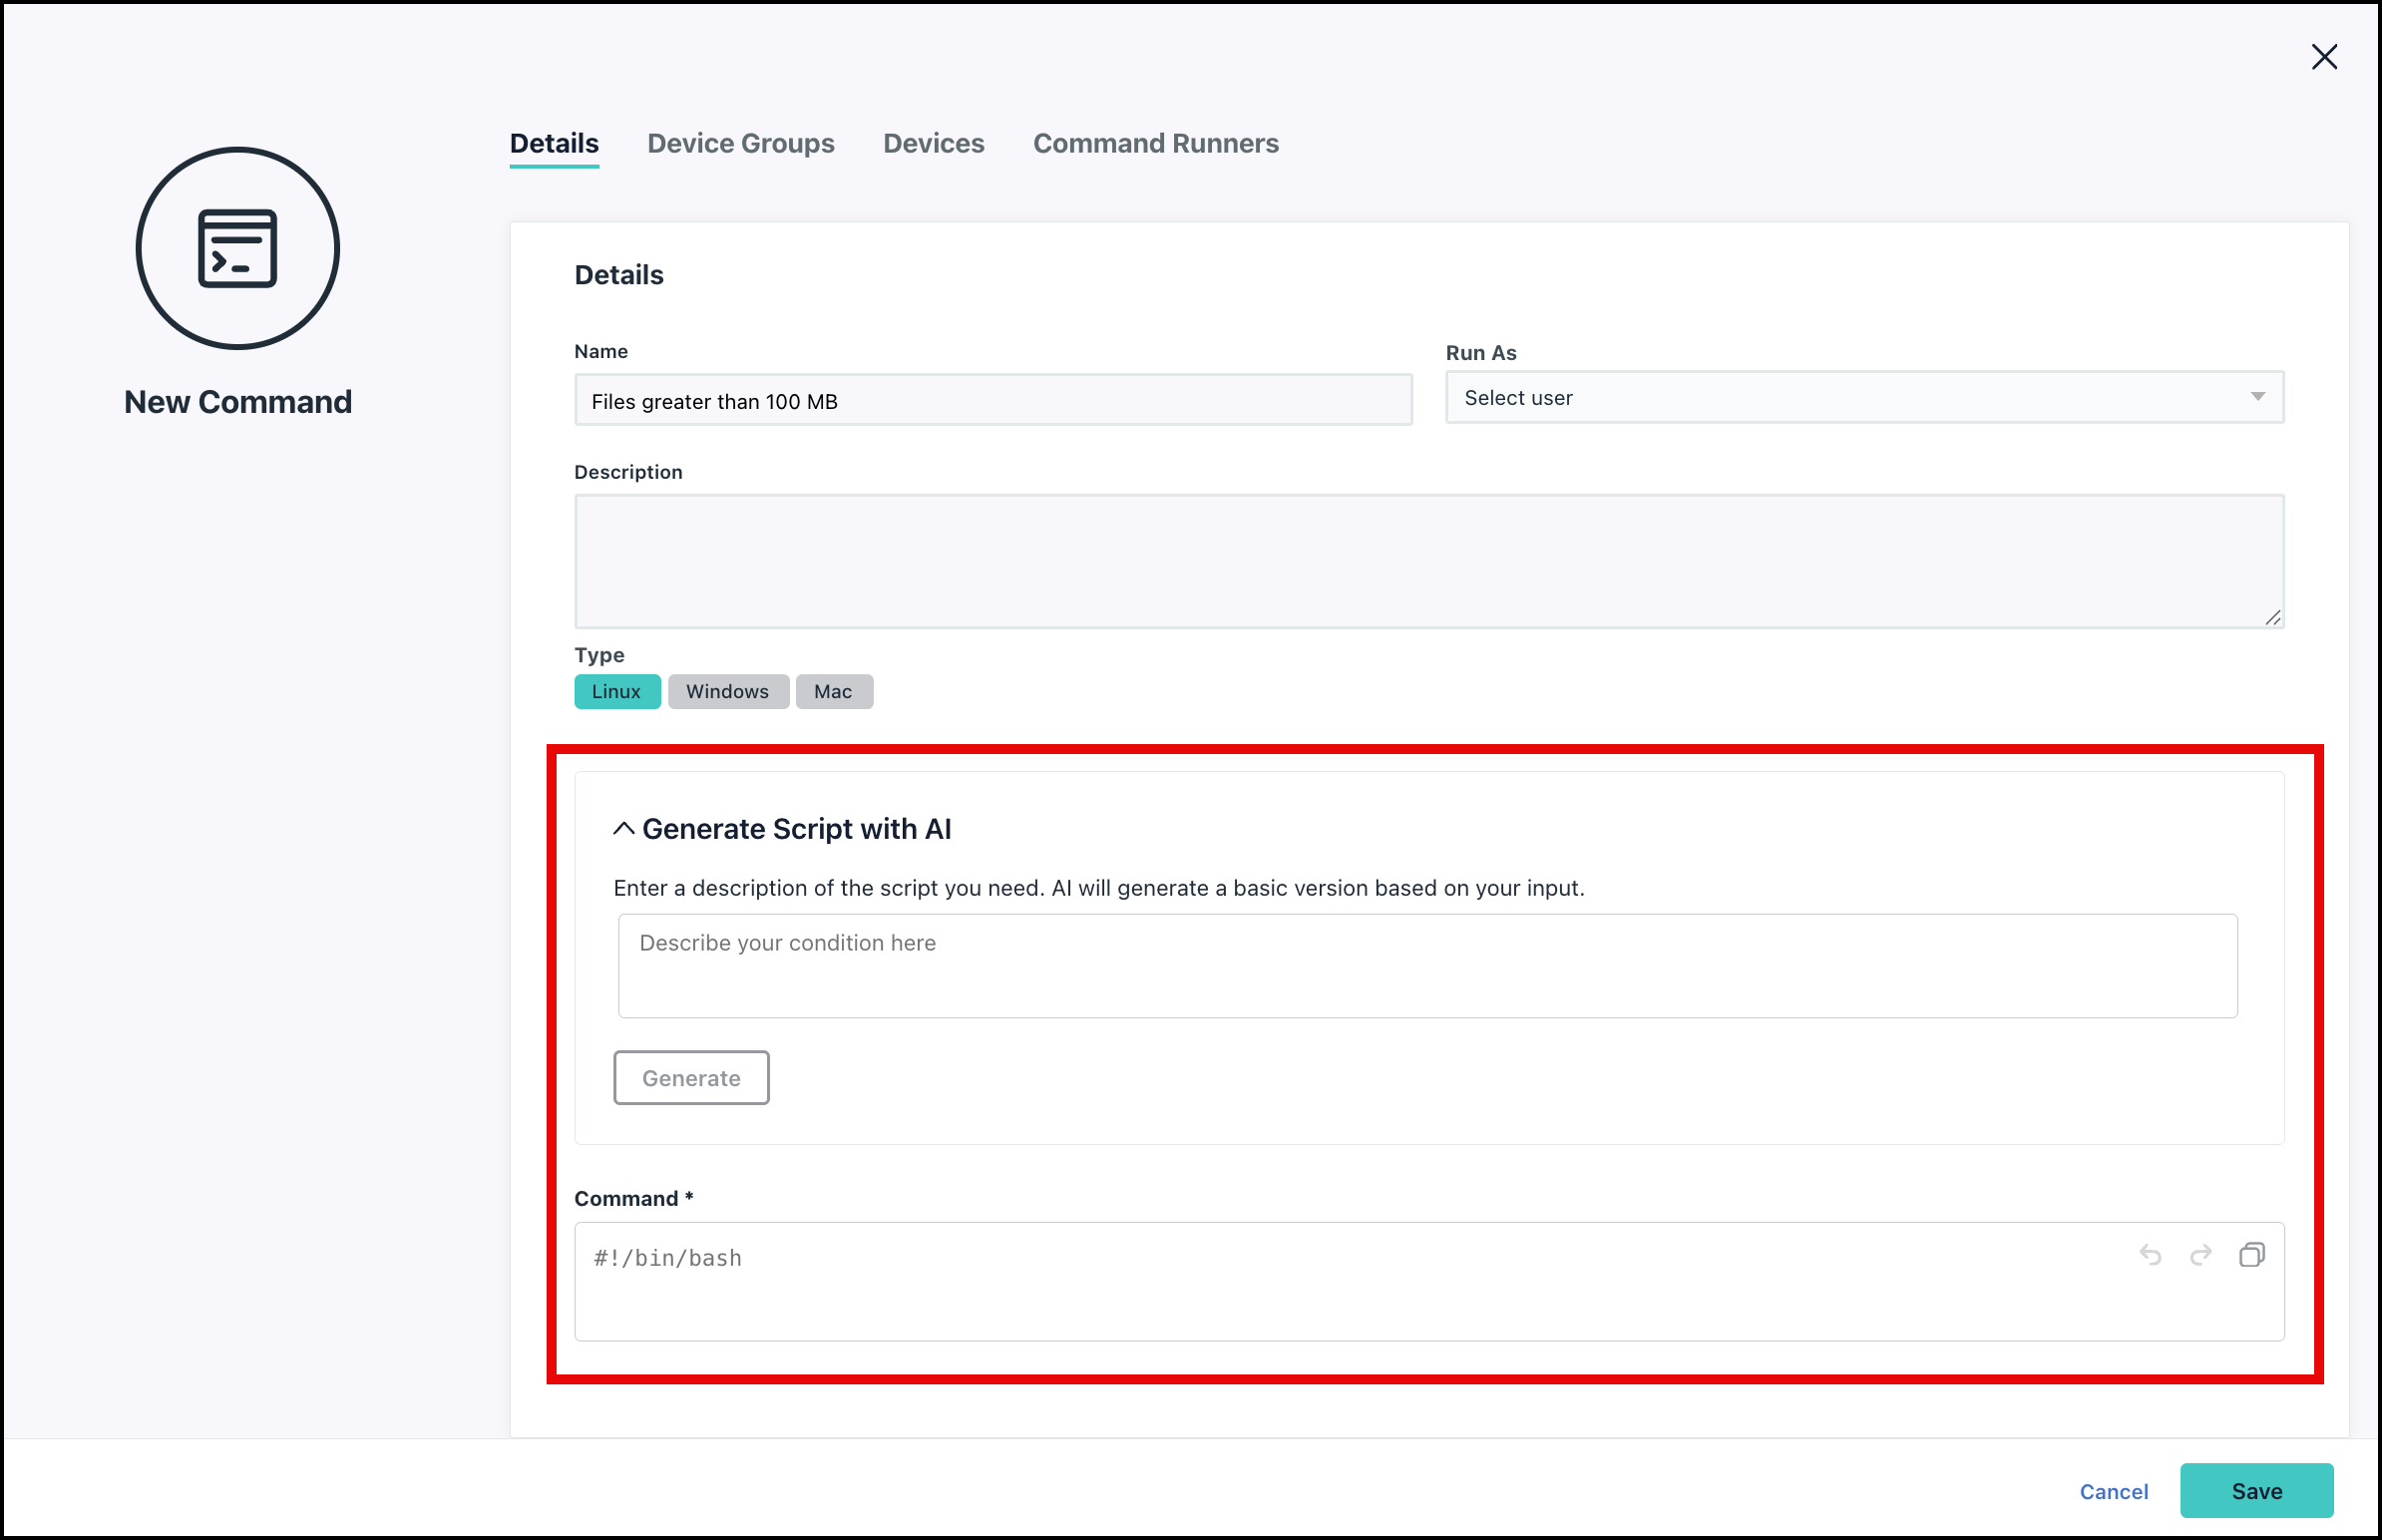Select the Linux type toggle

[x=616, y=692]
